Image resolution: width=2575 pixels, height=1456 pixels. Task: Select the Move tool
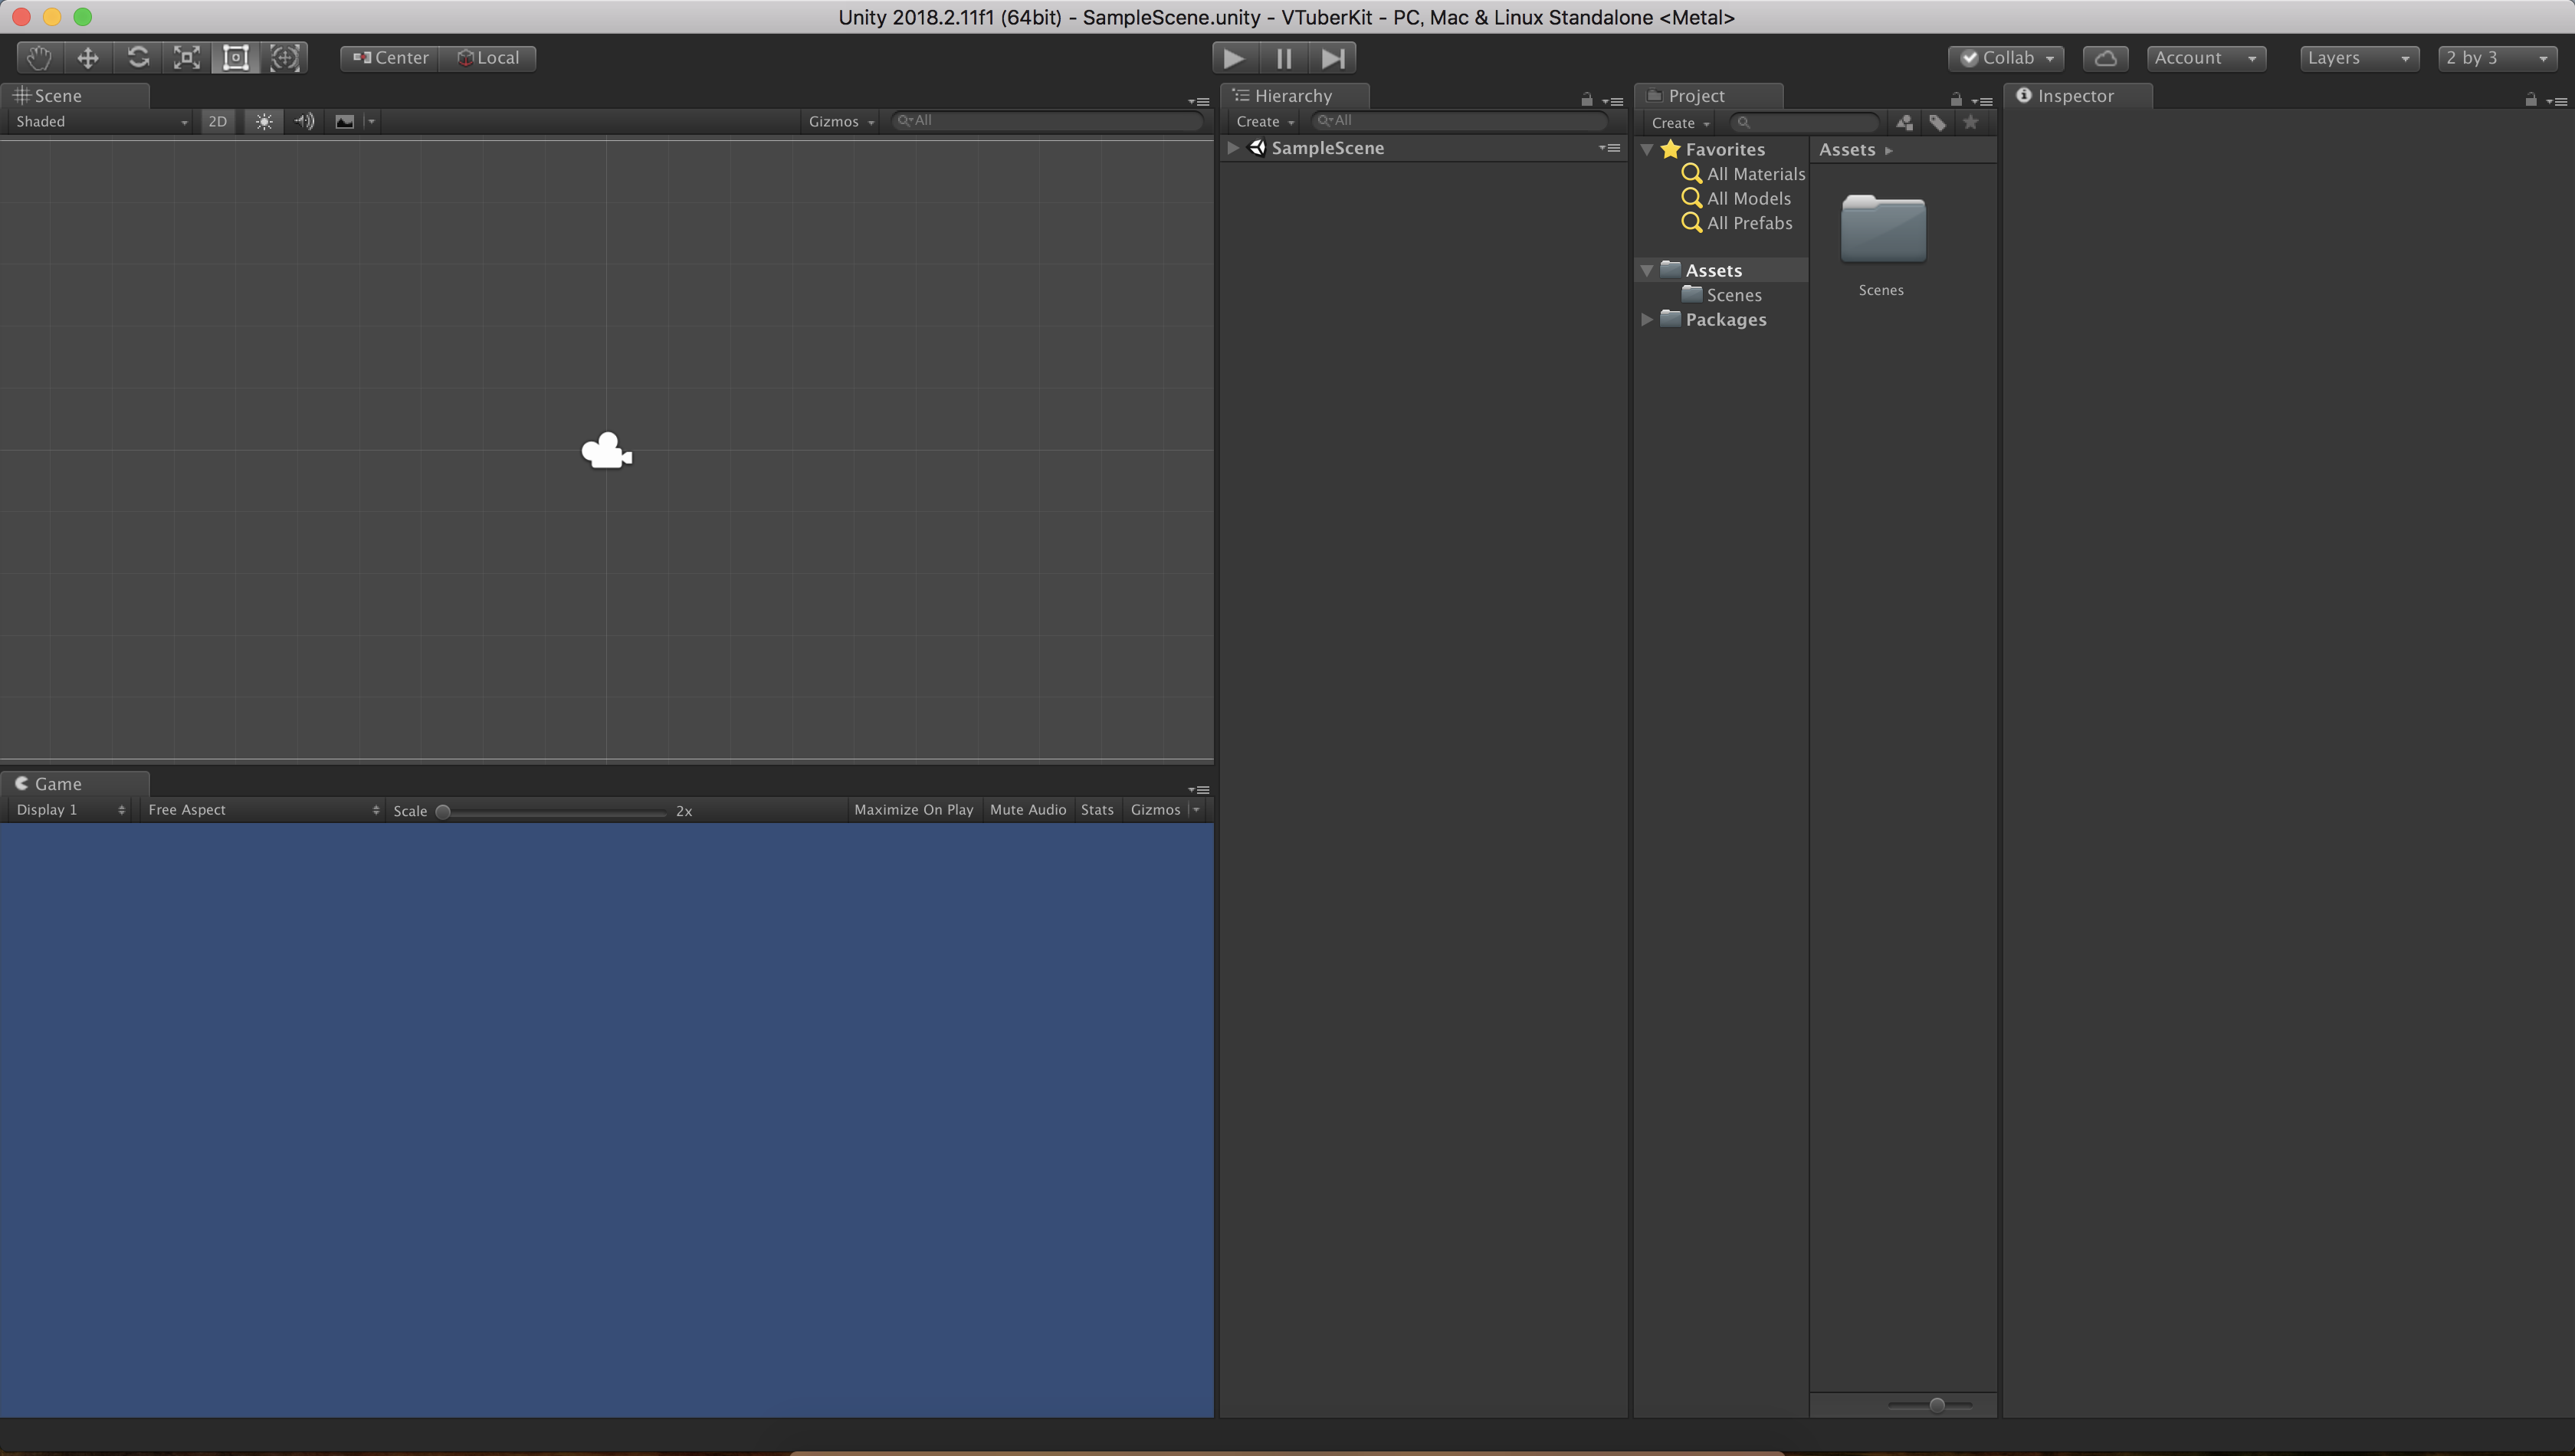[88, 58]
